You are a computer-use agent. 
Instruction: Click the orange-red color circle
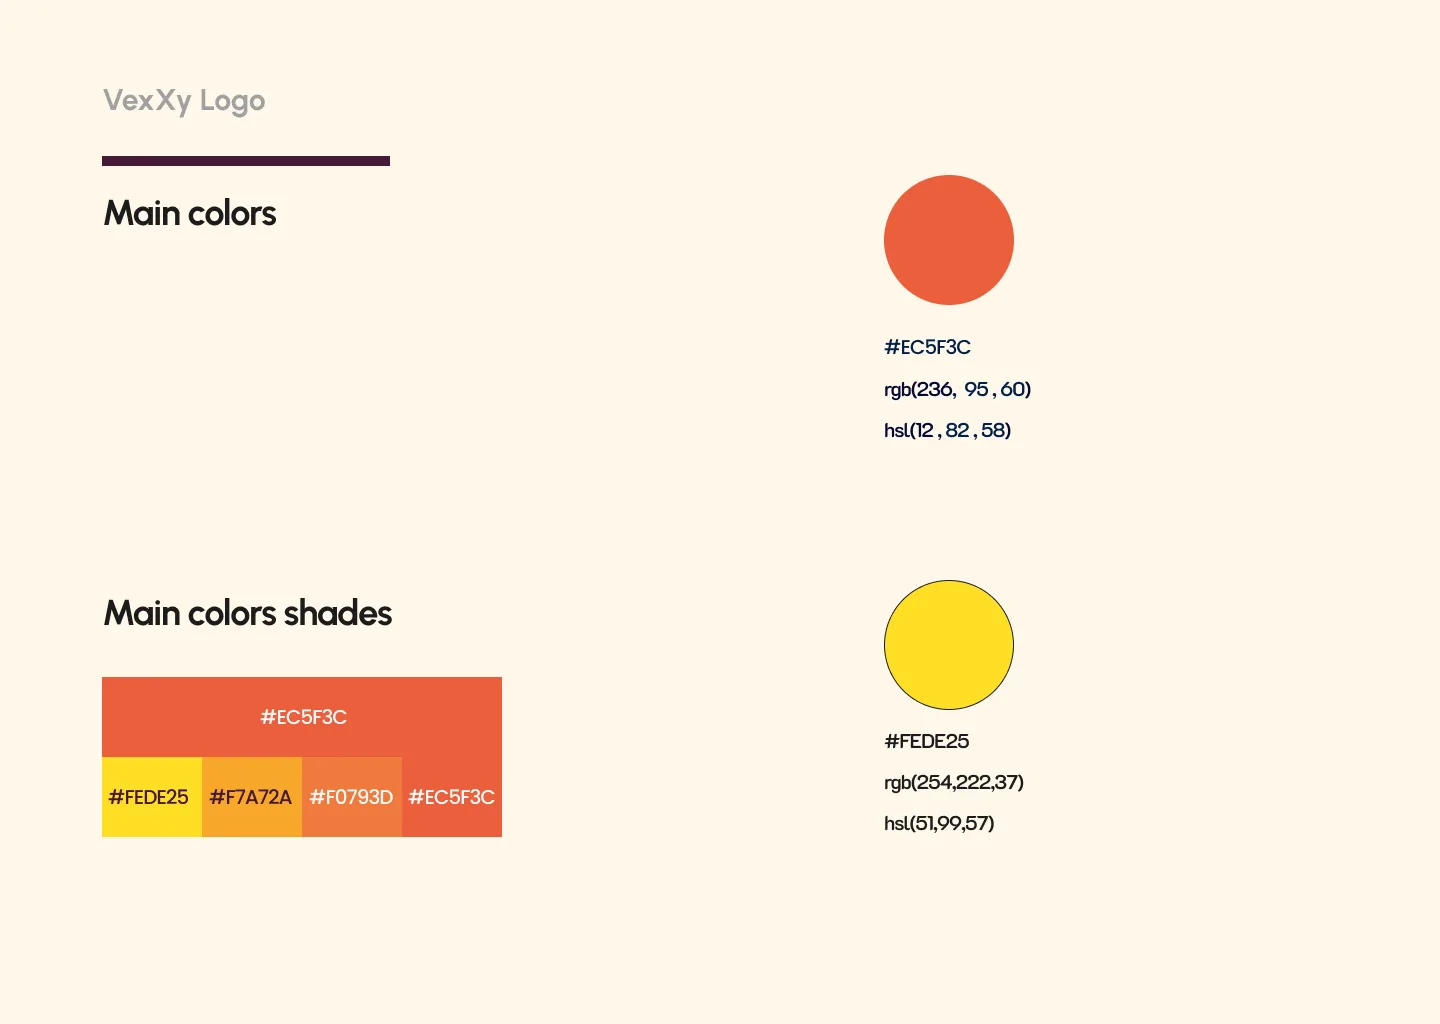pyautogui.click(x=949, y=240)
